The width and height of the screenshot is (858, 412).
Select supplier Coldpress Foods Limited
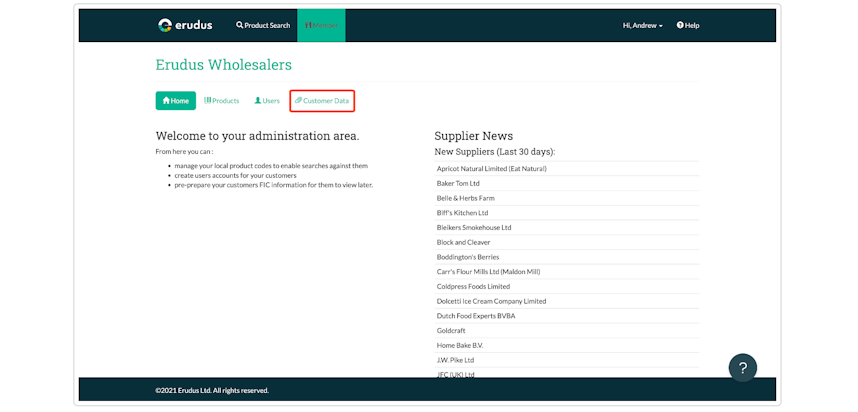pos(566,287)
